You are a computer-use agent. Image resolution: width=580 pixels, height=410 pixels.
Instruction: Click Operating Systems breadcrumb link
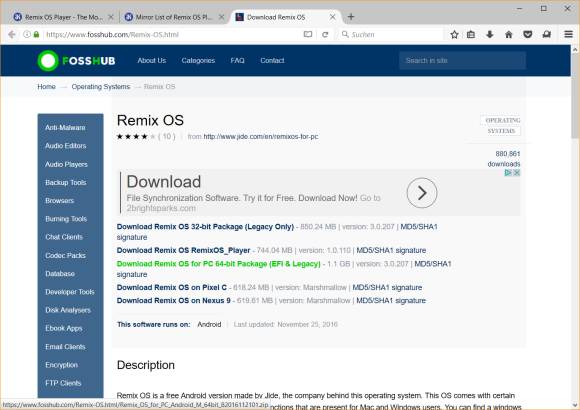(x=101, y=87)
